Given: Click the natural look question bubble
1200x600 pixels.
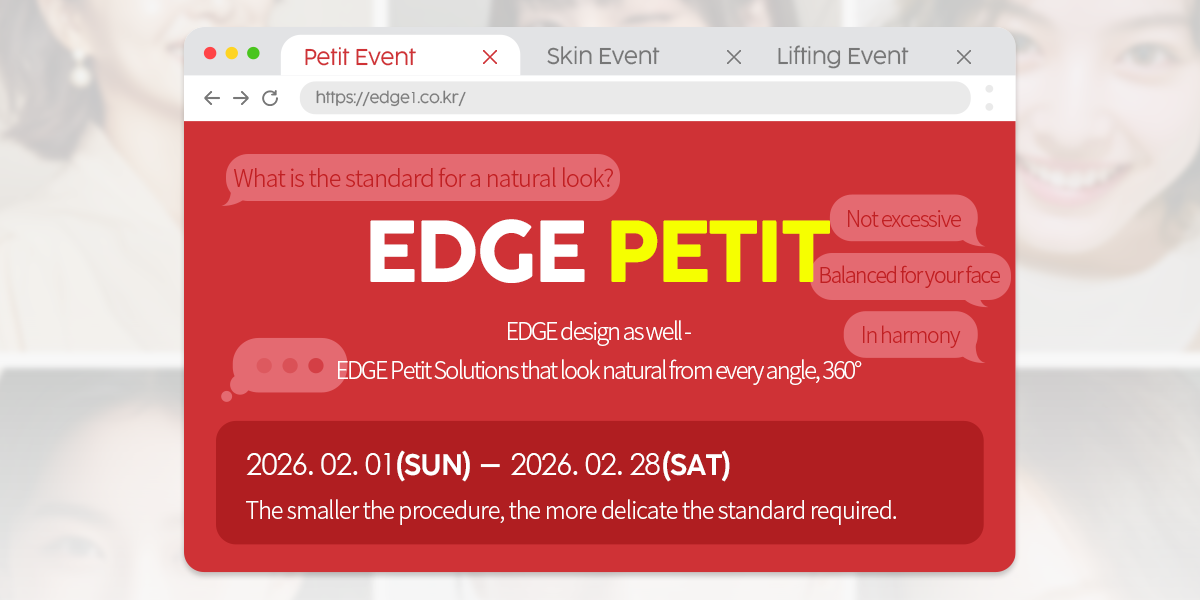Looking at the screenshot, I should click(x=423, y=179).
